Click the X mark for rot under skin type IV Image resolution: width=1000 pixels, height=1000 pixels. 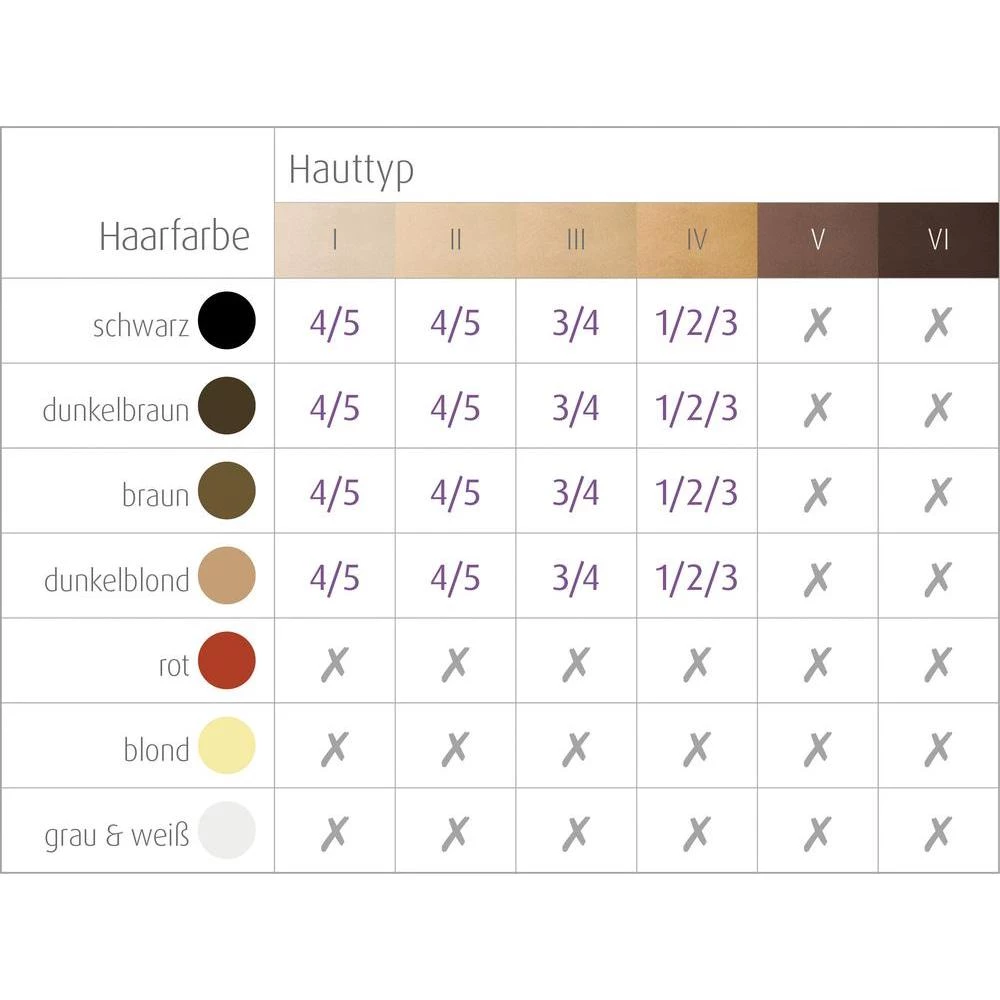click(x=697, y=663)
